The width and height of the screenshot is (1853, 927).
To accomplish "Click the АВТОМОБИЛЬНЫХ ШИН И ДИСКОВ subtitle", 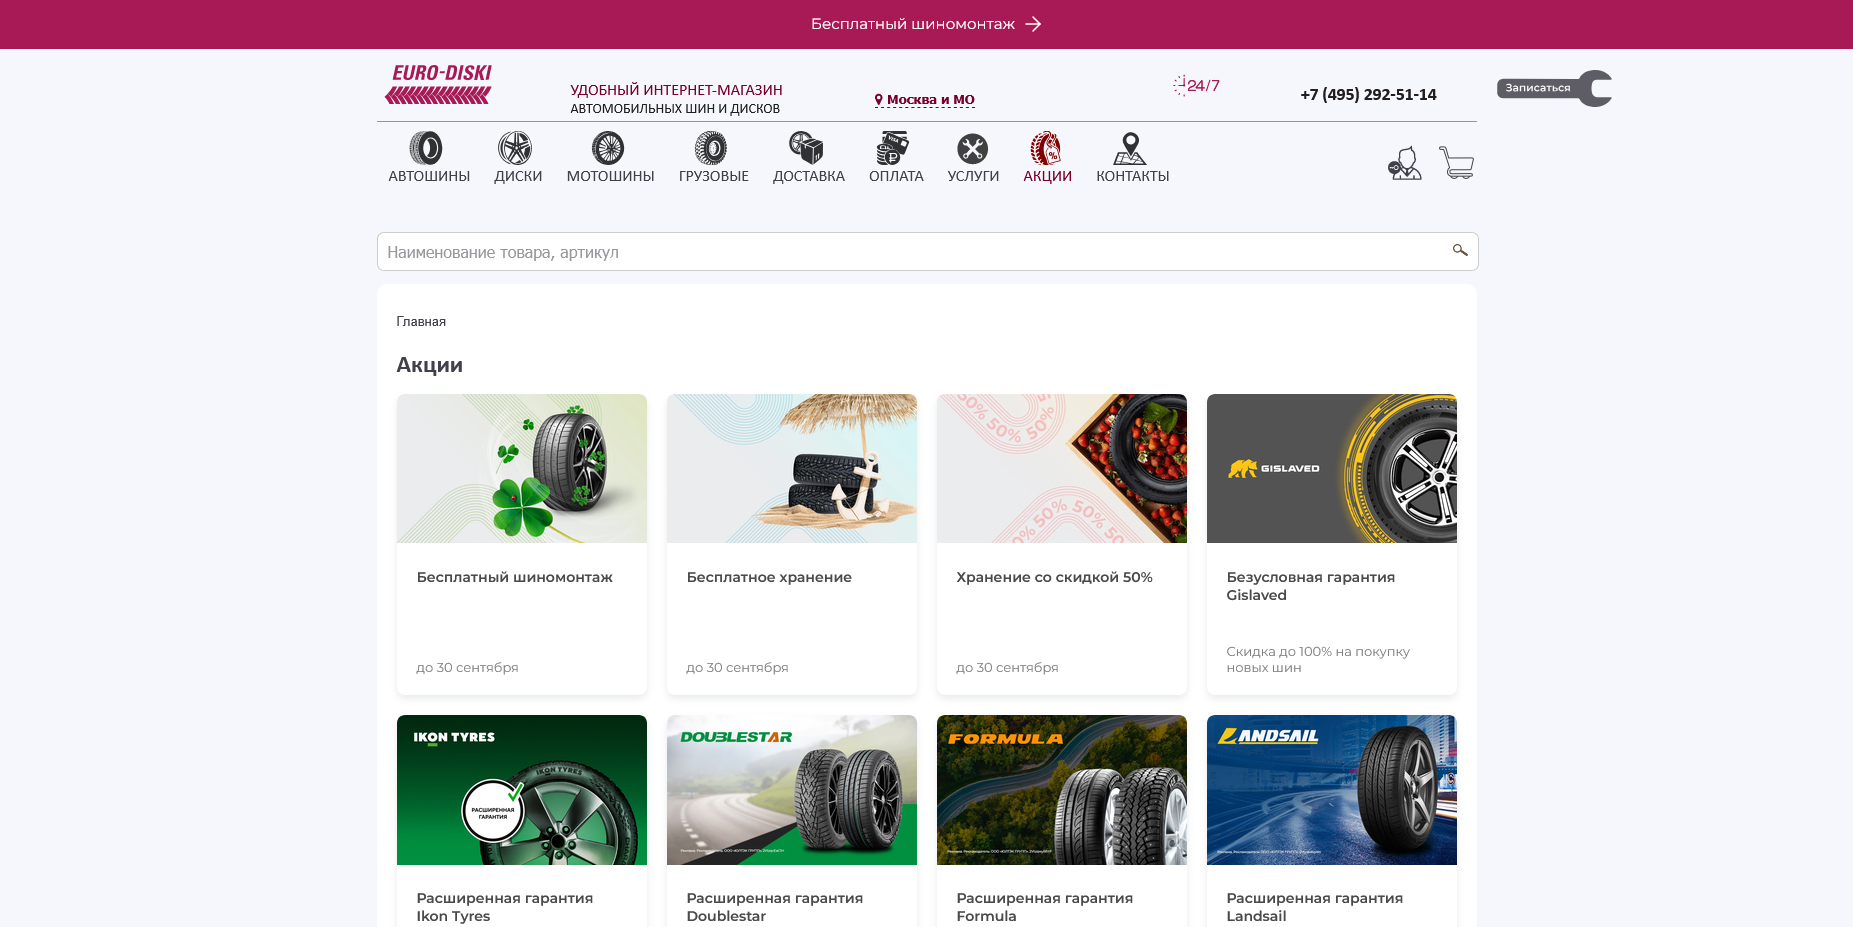I will [675, 109].
